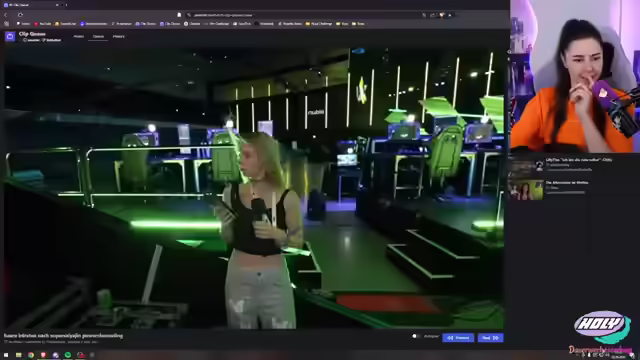Screen dimensions: 640x360
Task: Click the Clip Queue logo icon
Action: point(10,37)
